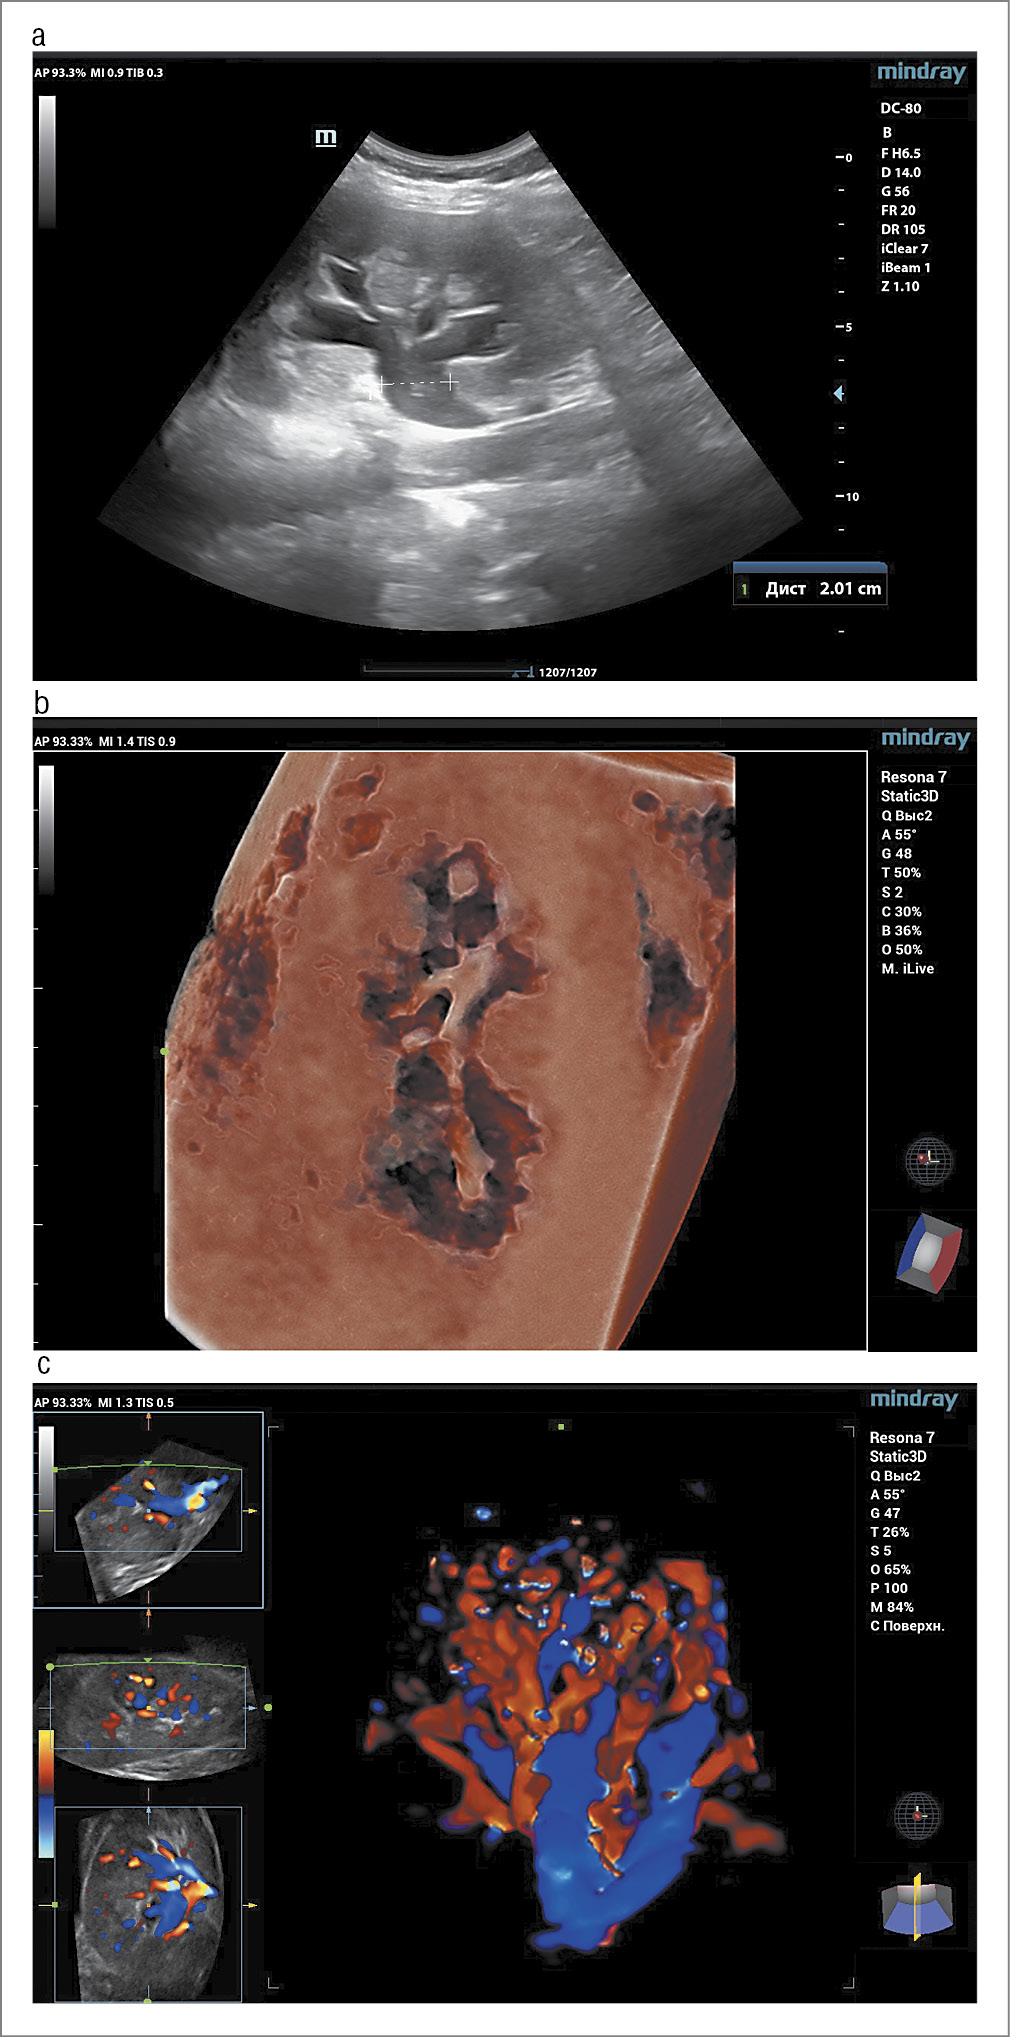Select the bottom Doppler plane thumbnail
This screenshot has width=1010, height=2037.
[x=148, y=1904]
